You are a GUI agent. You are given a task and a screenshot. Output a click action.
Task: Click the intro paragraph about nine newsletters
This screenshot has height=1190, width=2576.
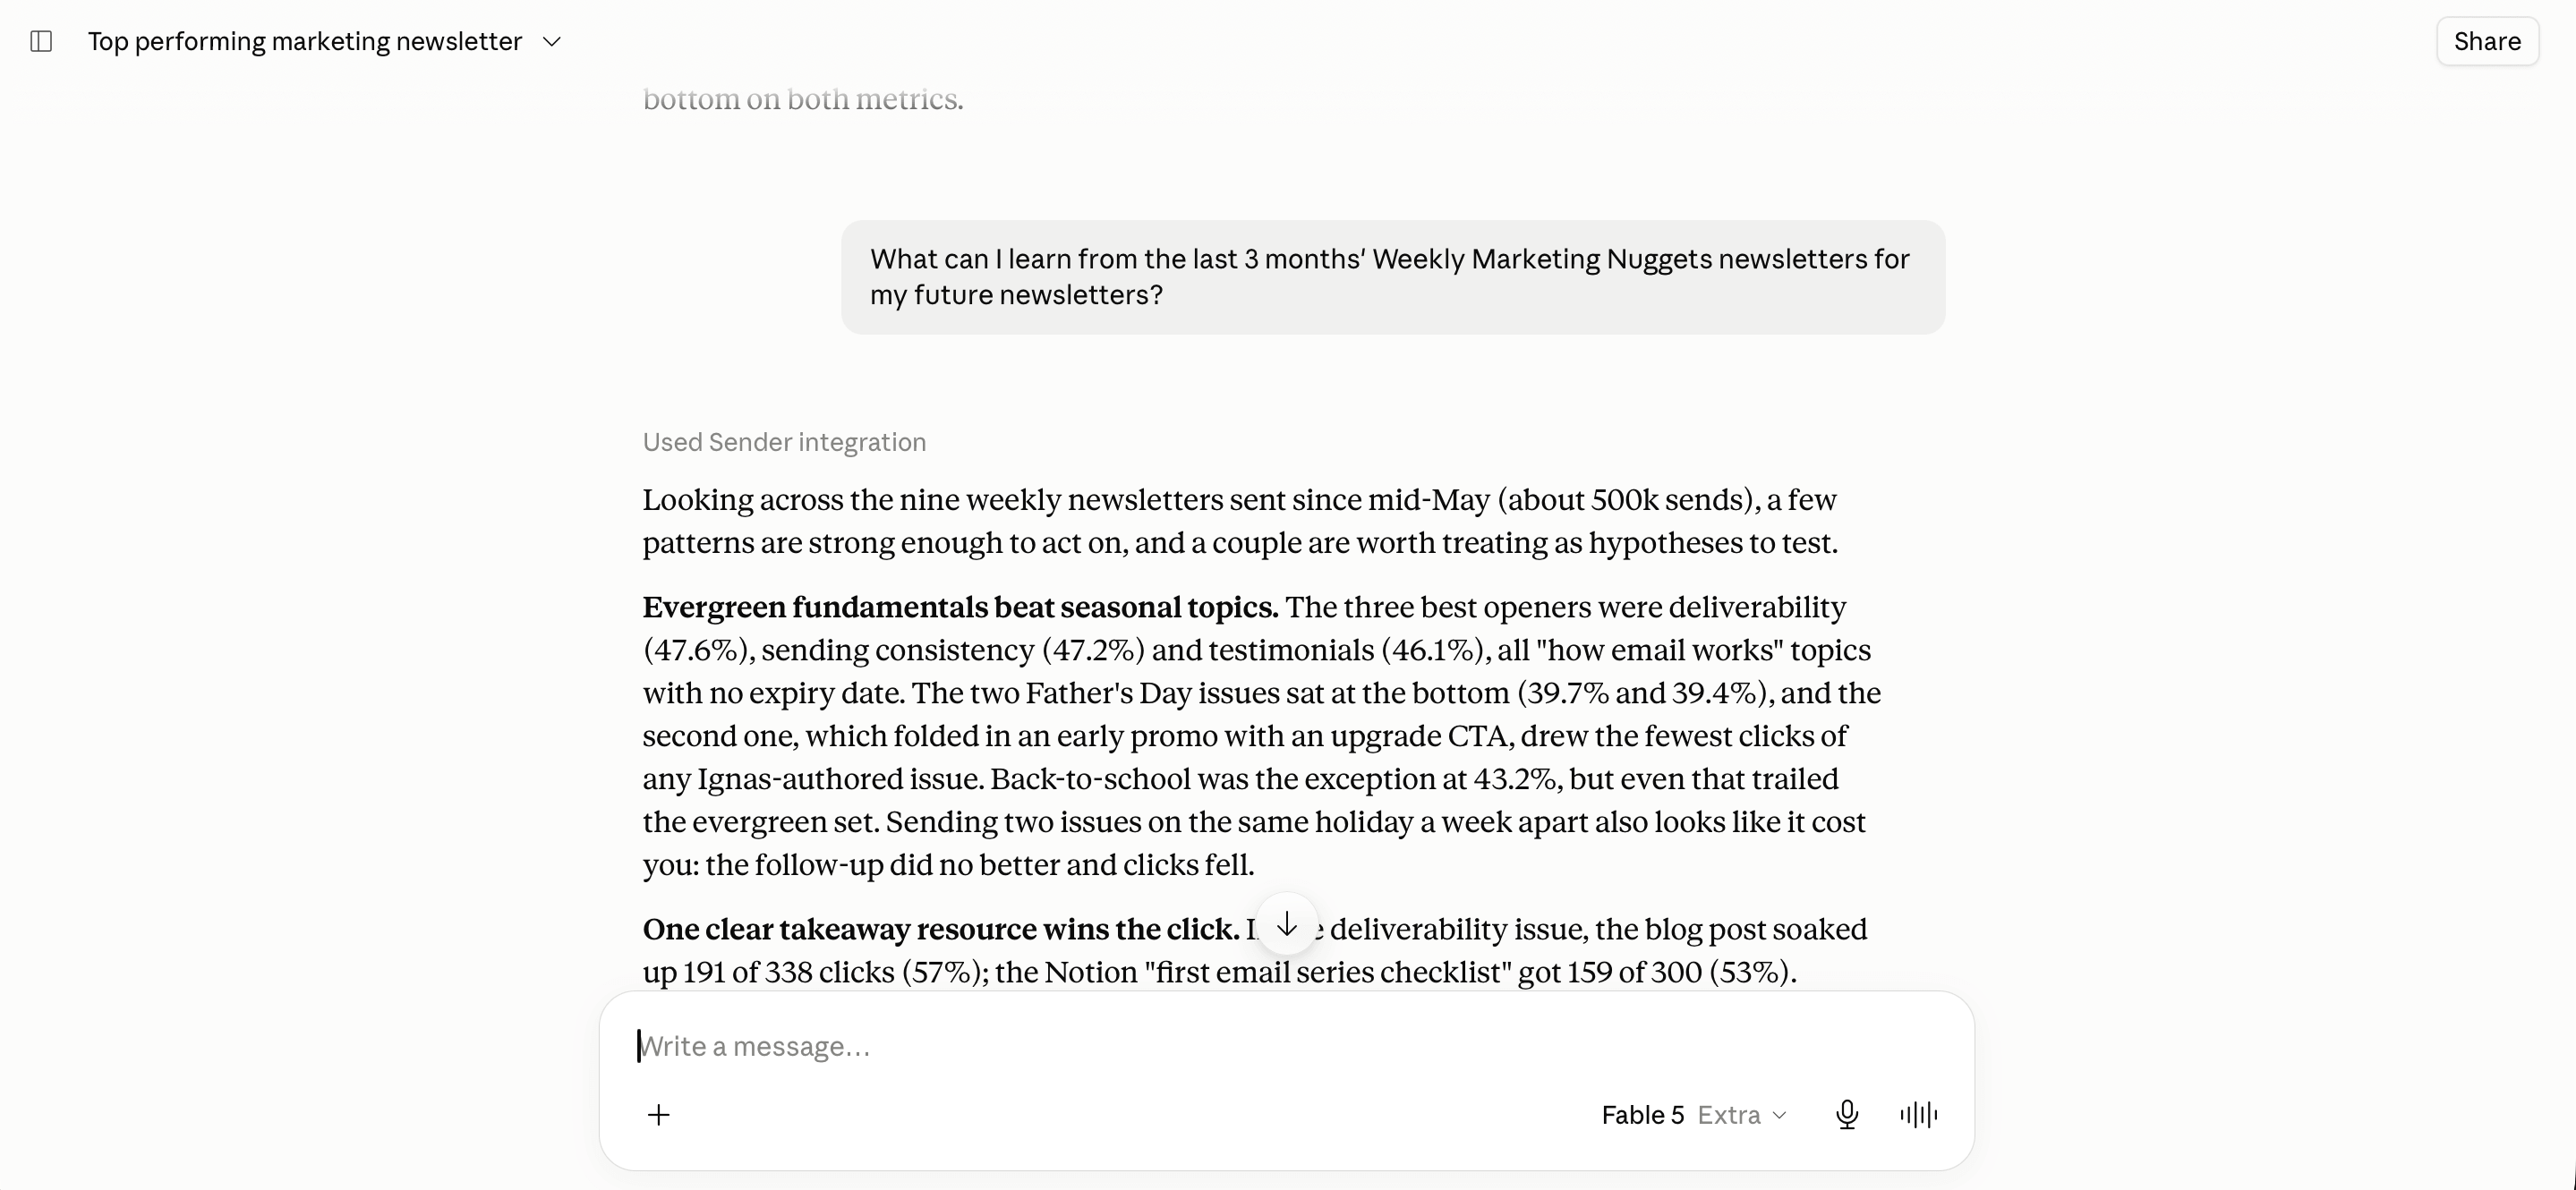click(1240, 521)
